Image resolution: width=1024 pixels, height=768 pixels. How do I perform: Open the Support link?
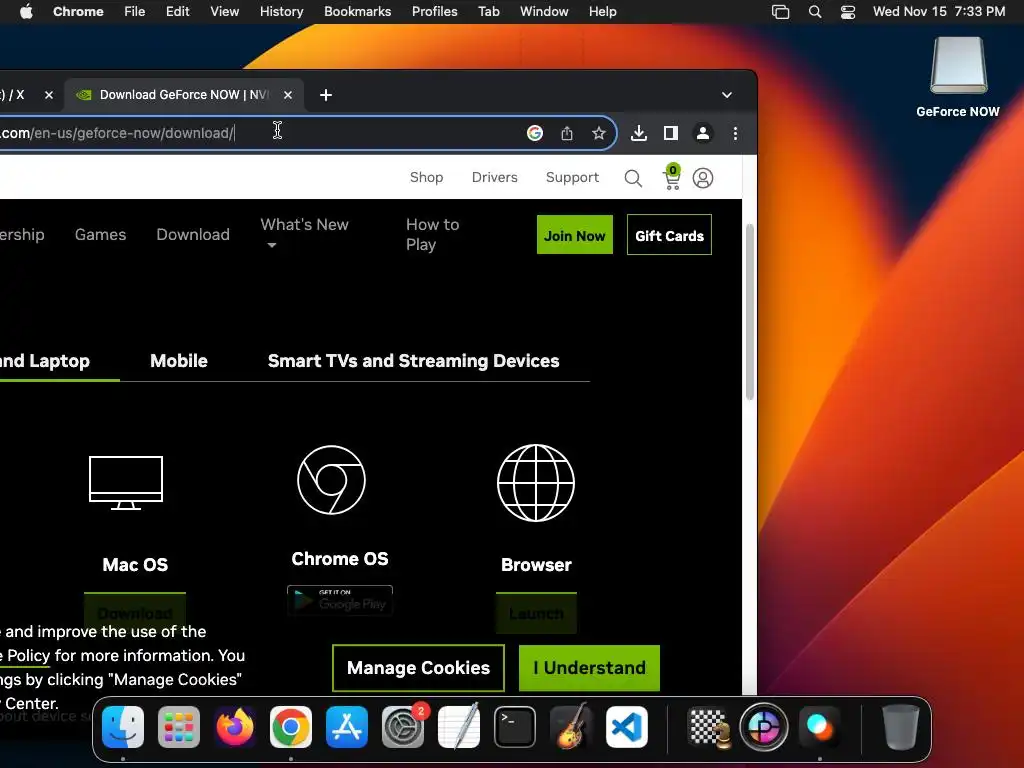pos(572,178)
